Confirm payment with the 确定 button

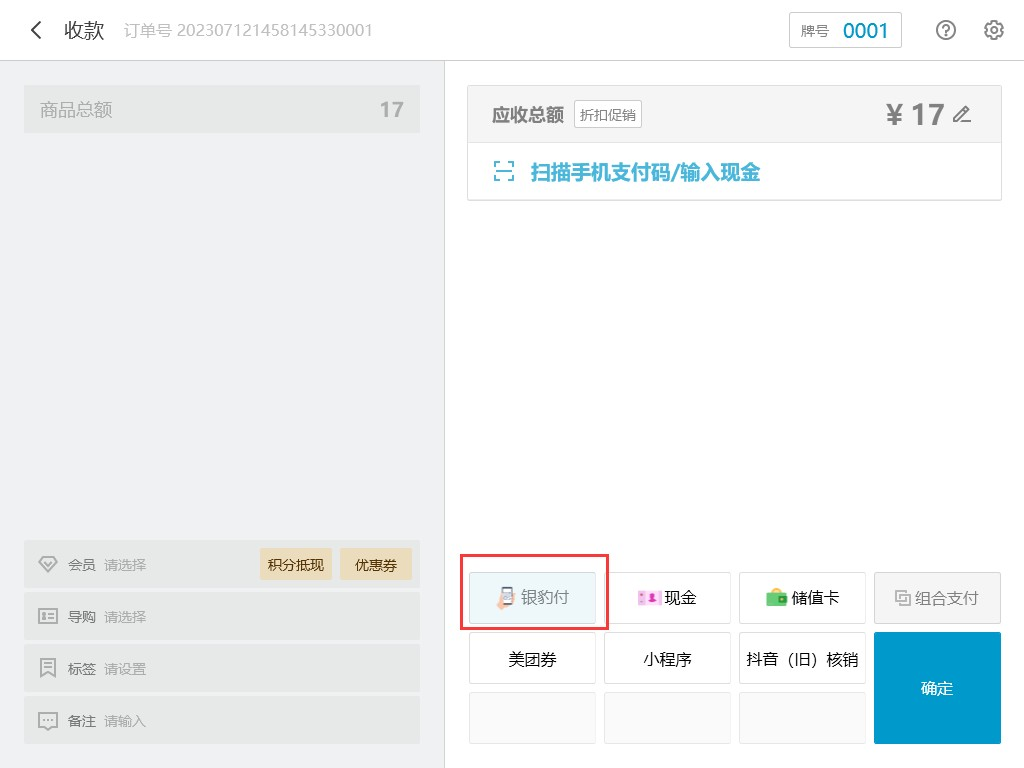[937, 688]
